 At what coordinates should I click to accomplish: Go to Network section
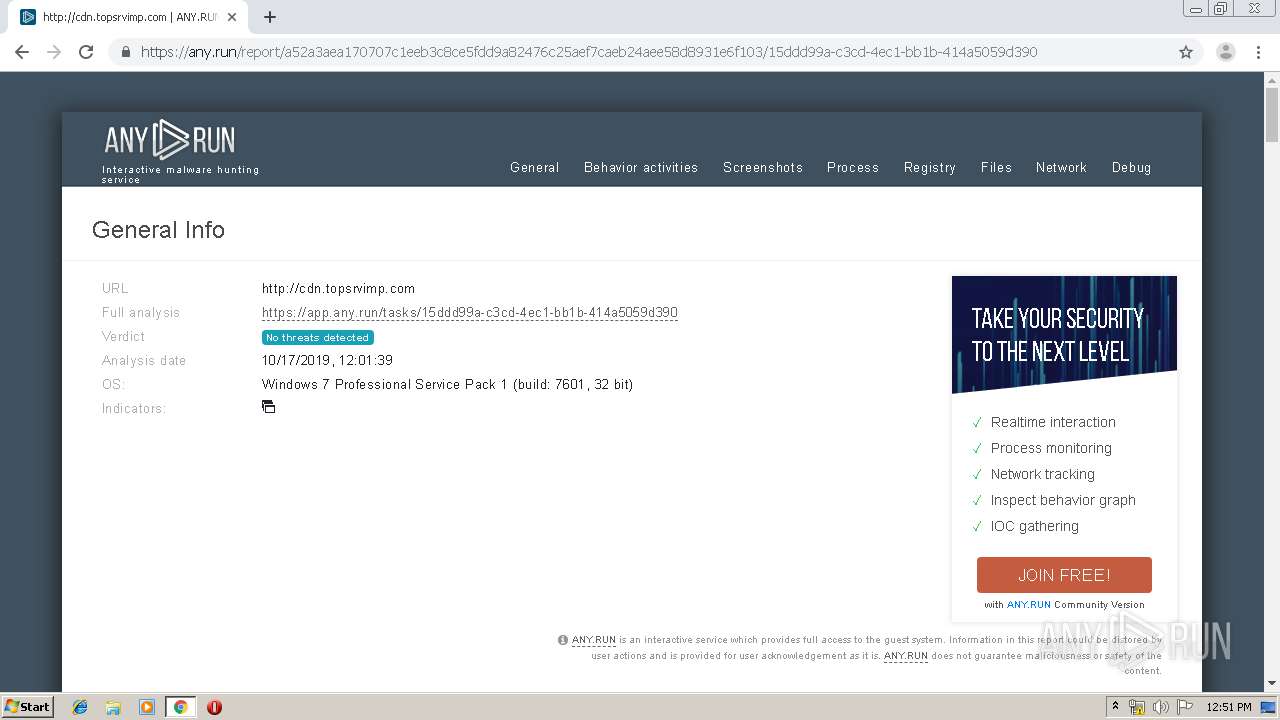click(x=1061, y=167)
